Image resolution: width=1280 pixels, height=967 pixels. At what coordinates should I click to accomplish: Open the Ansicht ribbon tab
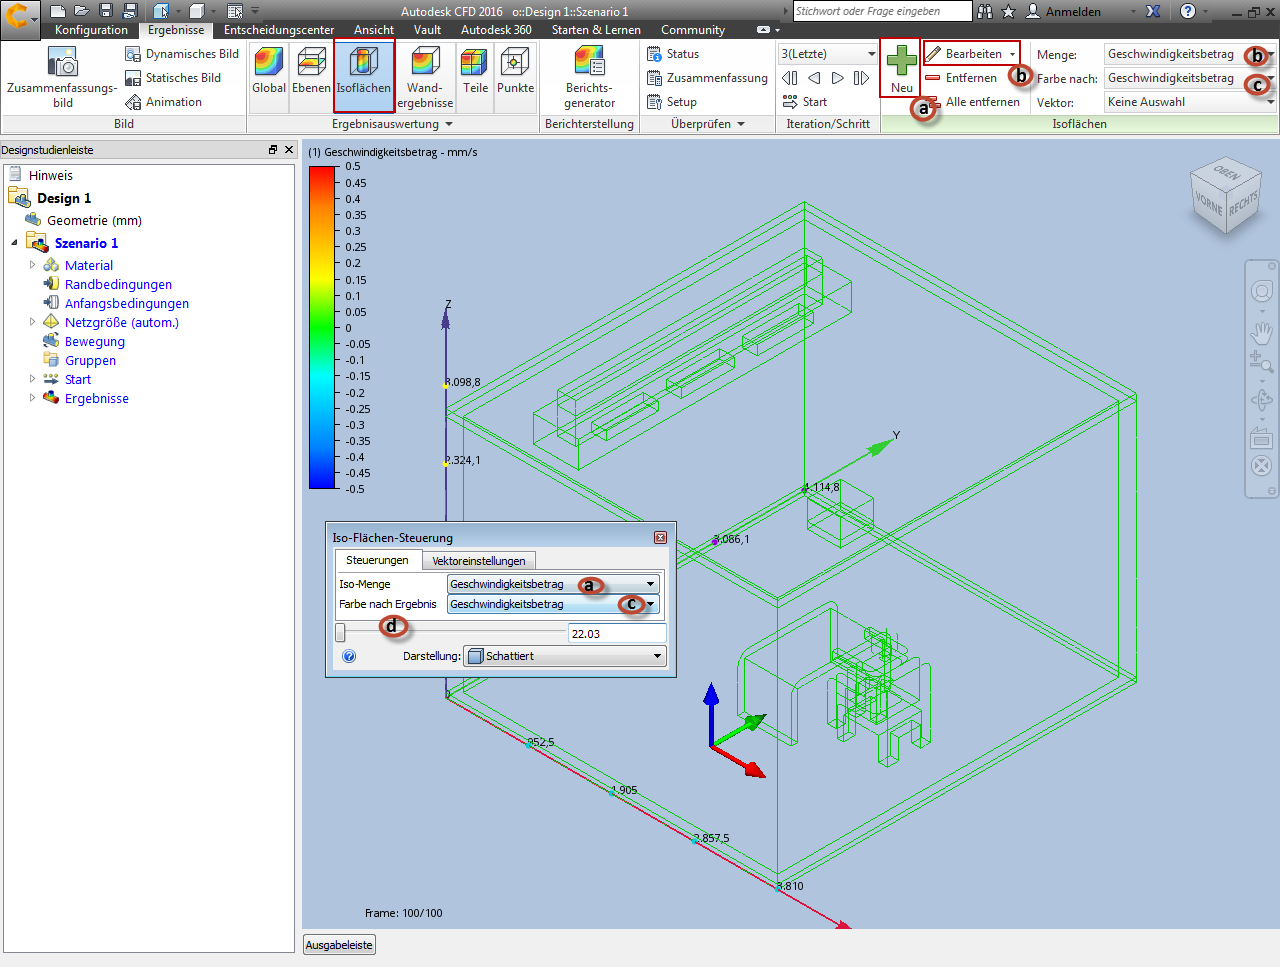[374, 30]
